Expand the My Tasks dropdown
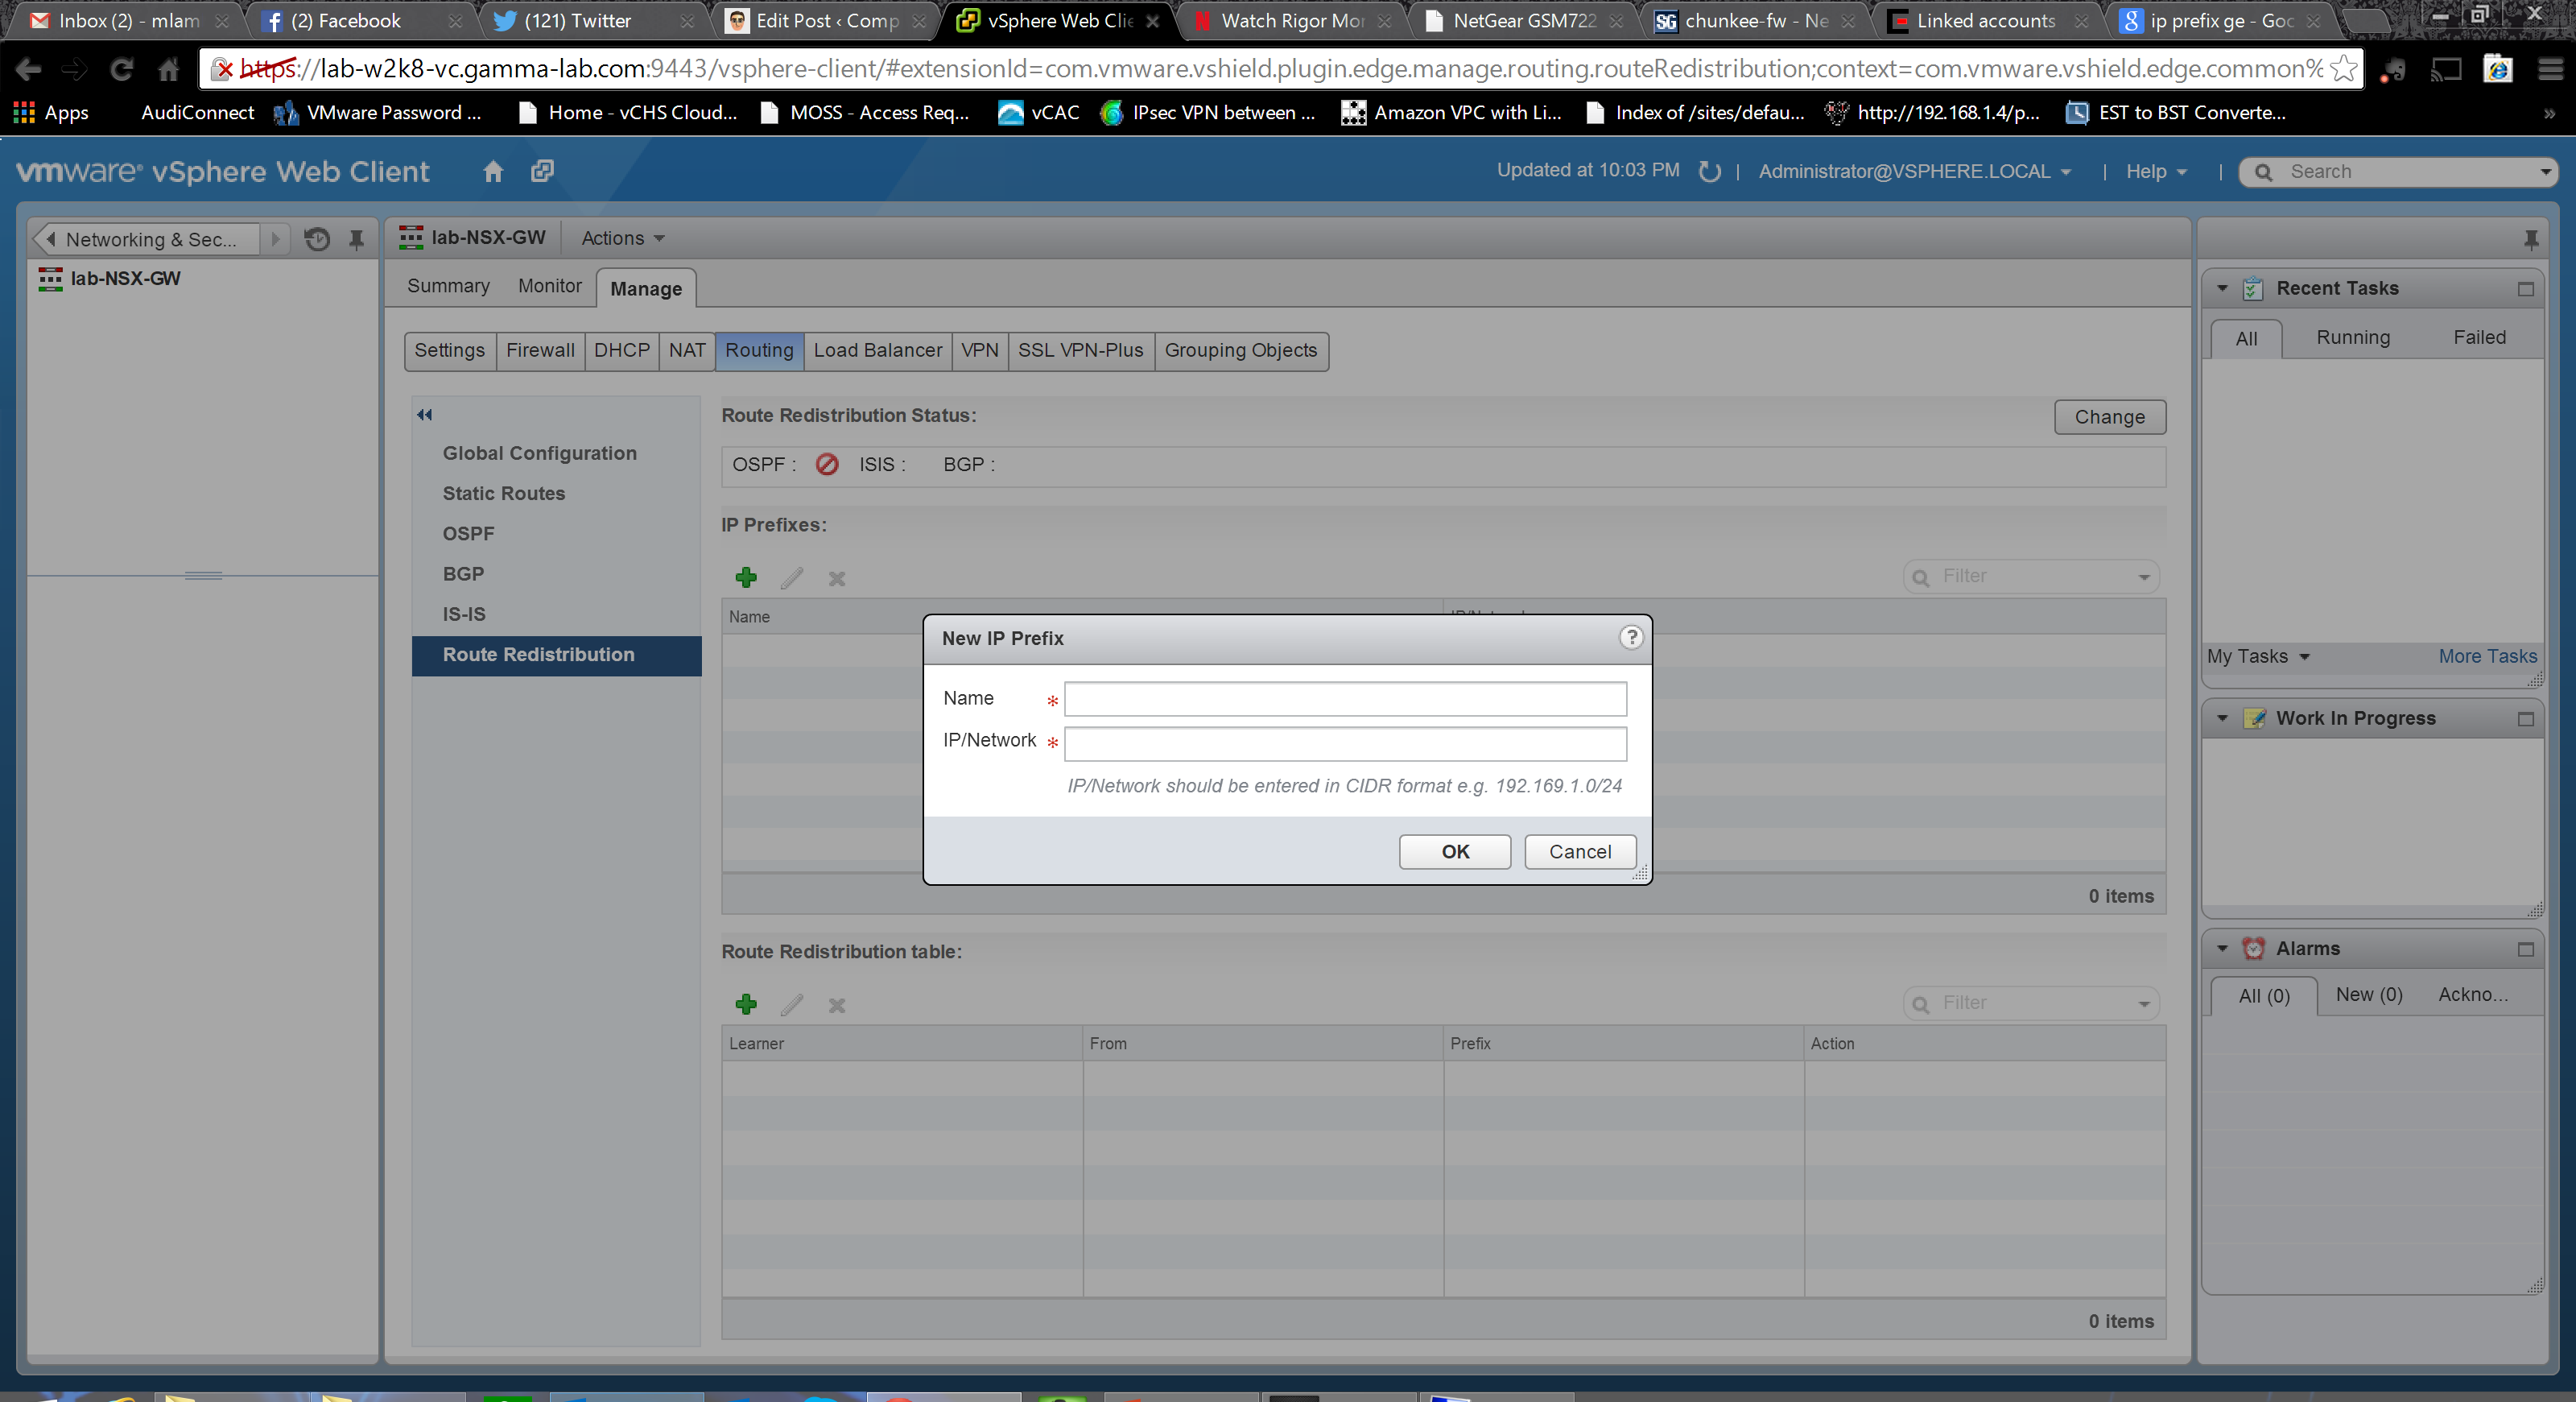The height and width of the screenshot is (1402, 2576). point(2258,656)
